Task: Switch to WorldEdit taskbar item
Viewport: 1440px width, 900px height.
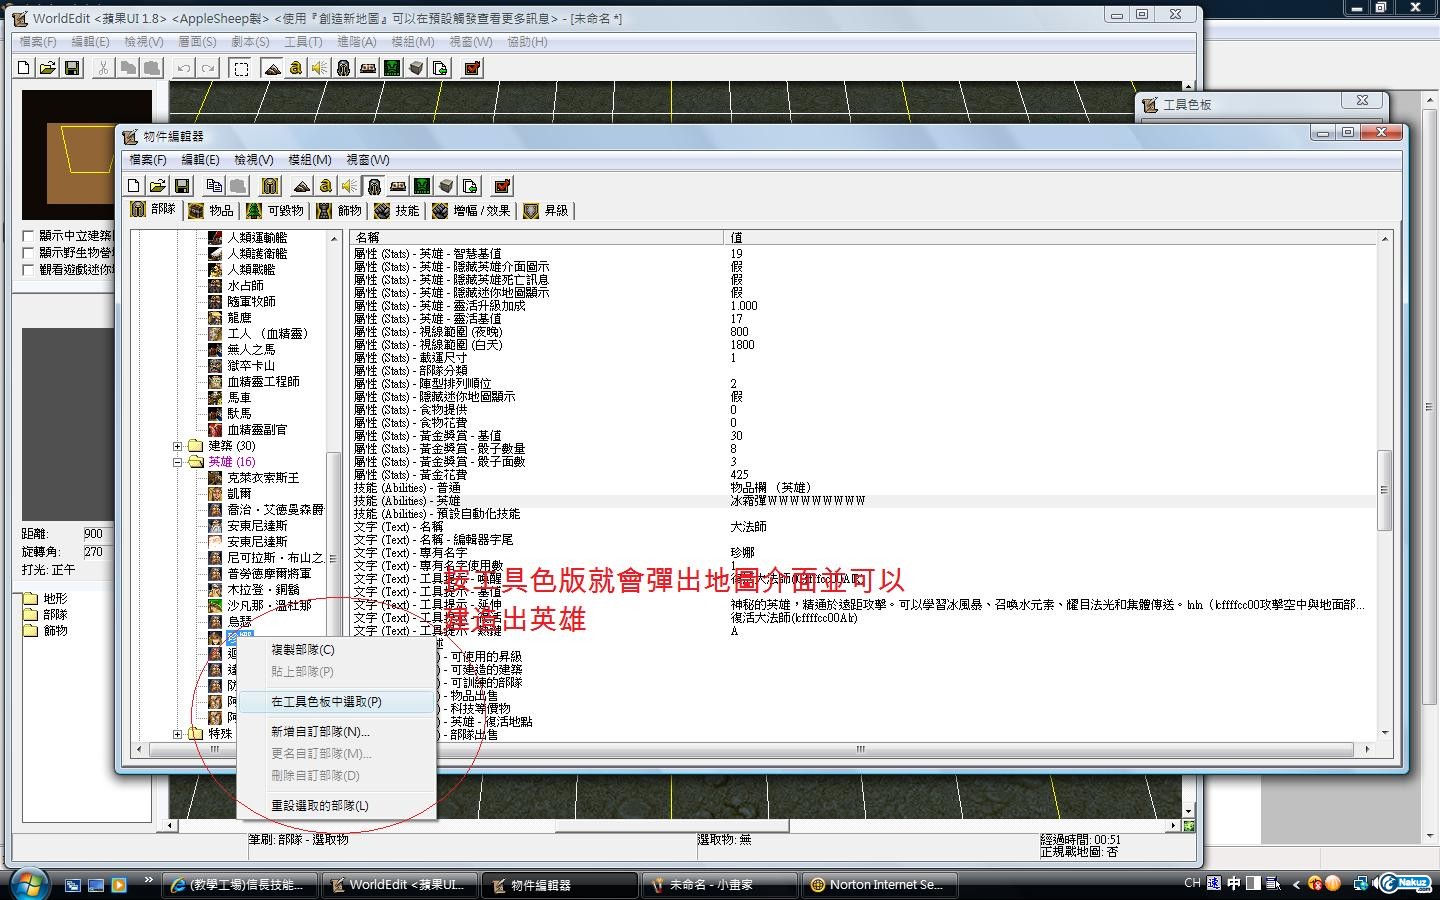Action: pos(399,885)
